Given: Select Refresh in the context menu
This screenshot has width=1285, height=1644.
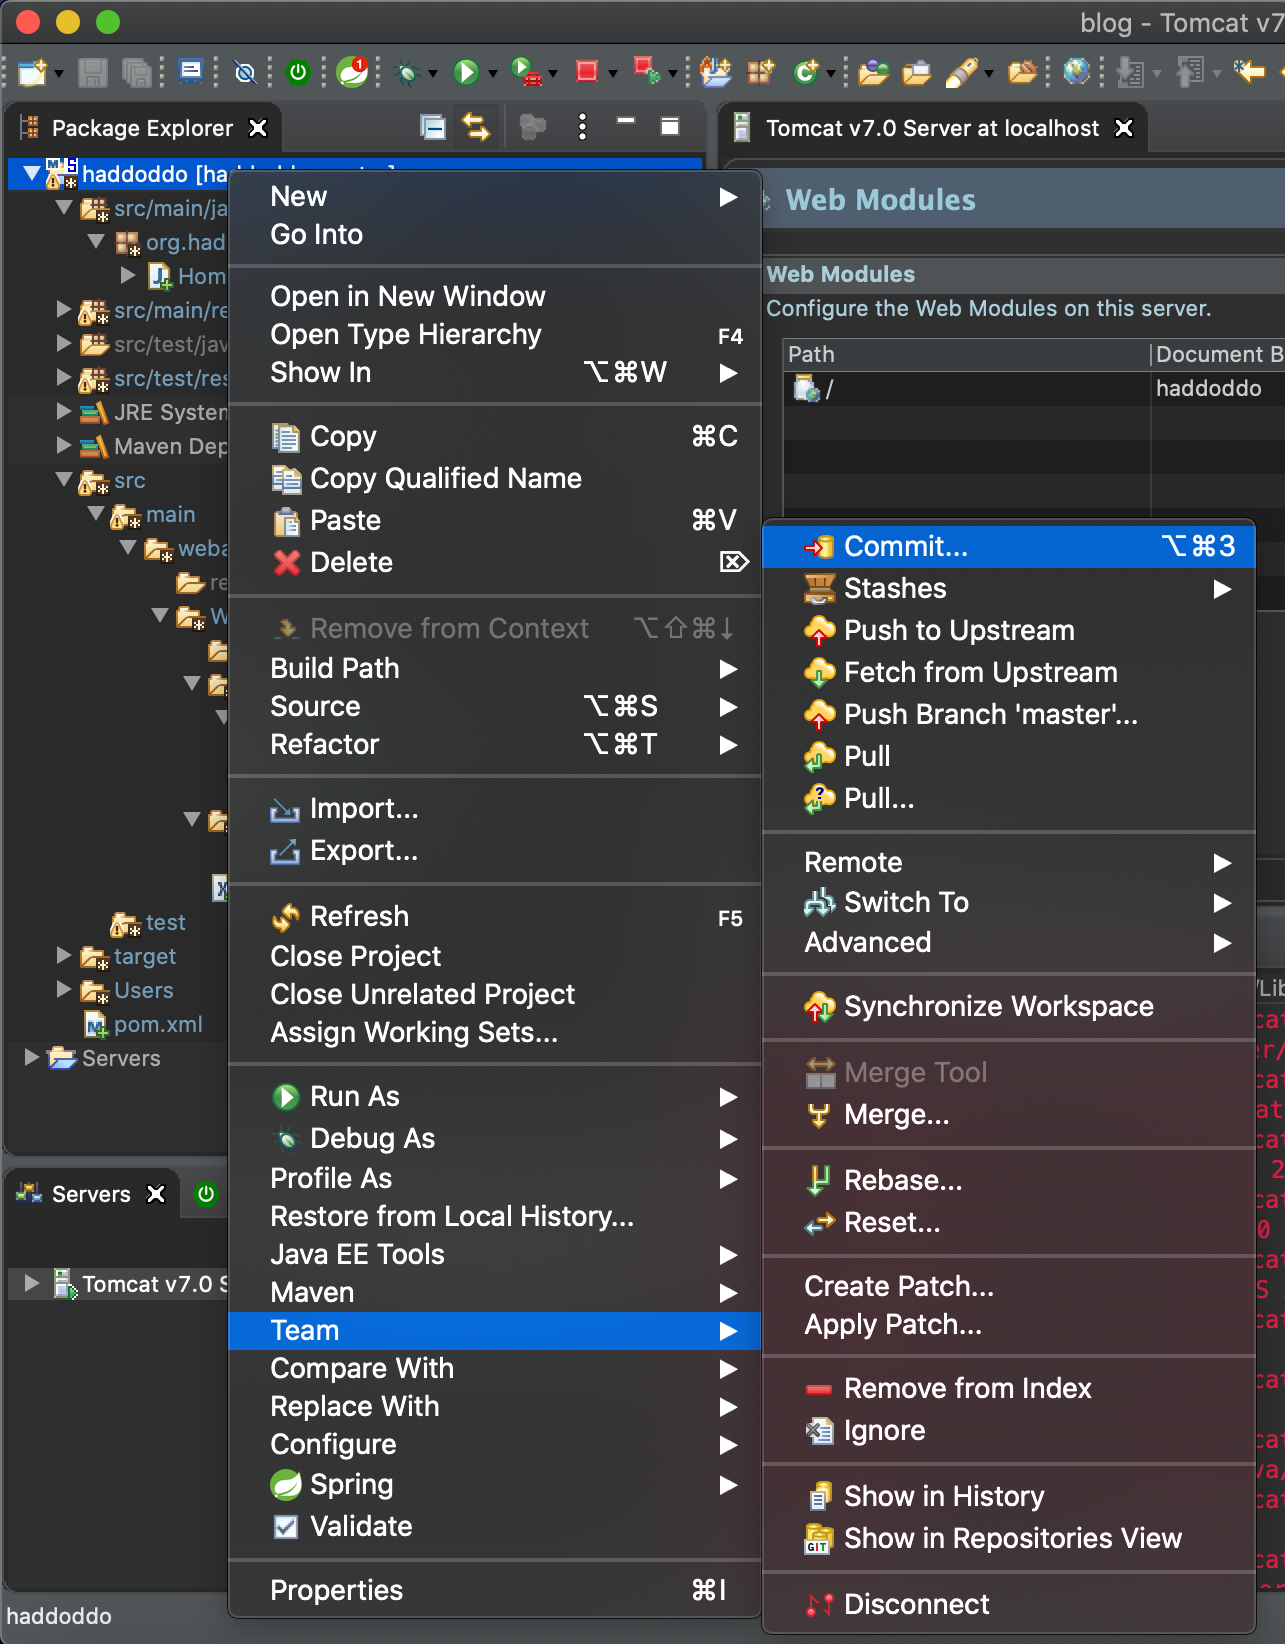Looking at the screenshot, I should click(494, 916).
